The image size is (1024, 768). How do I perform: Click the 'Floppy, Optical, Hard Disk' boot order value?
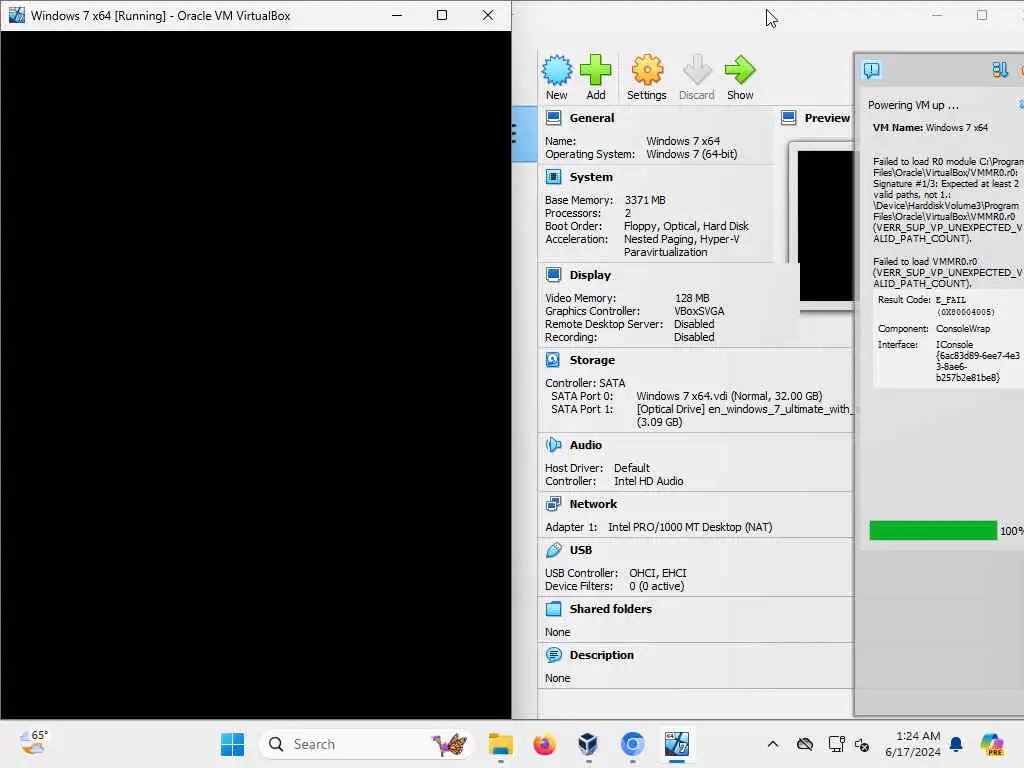pyautogui.click(x=686, y=226)
